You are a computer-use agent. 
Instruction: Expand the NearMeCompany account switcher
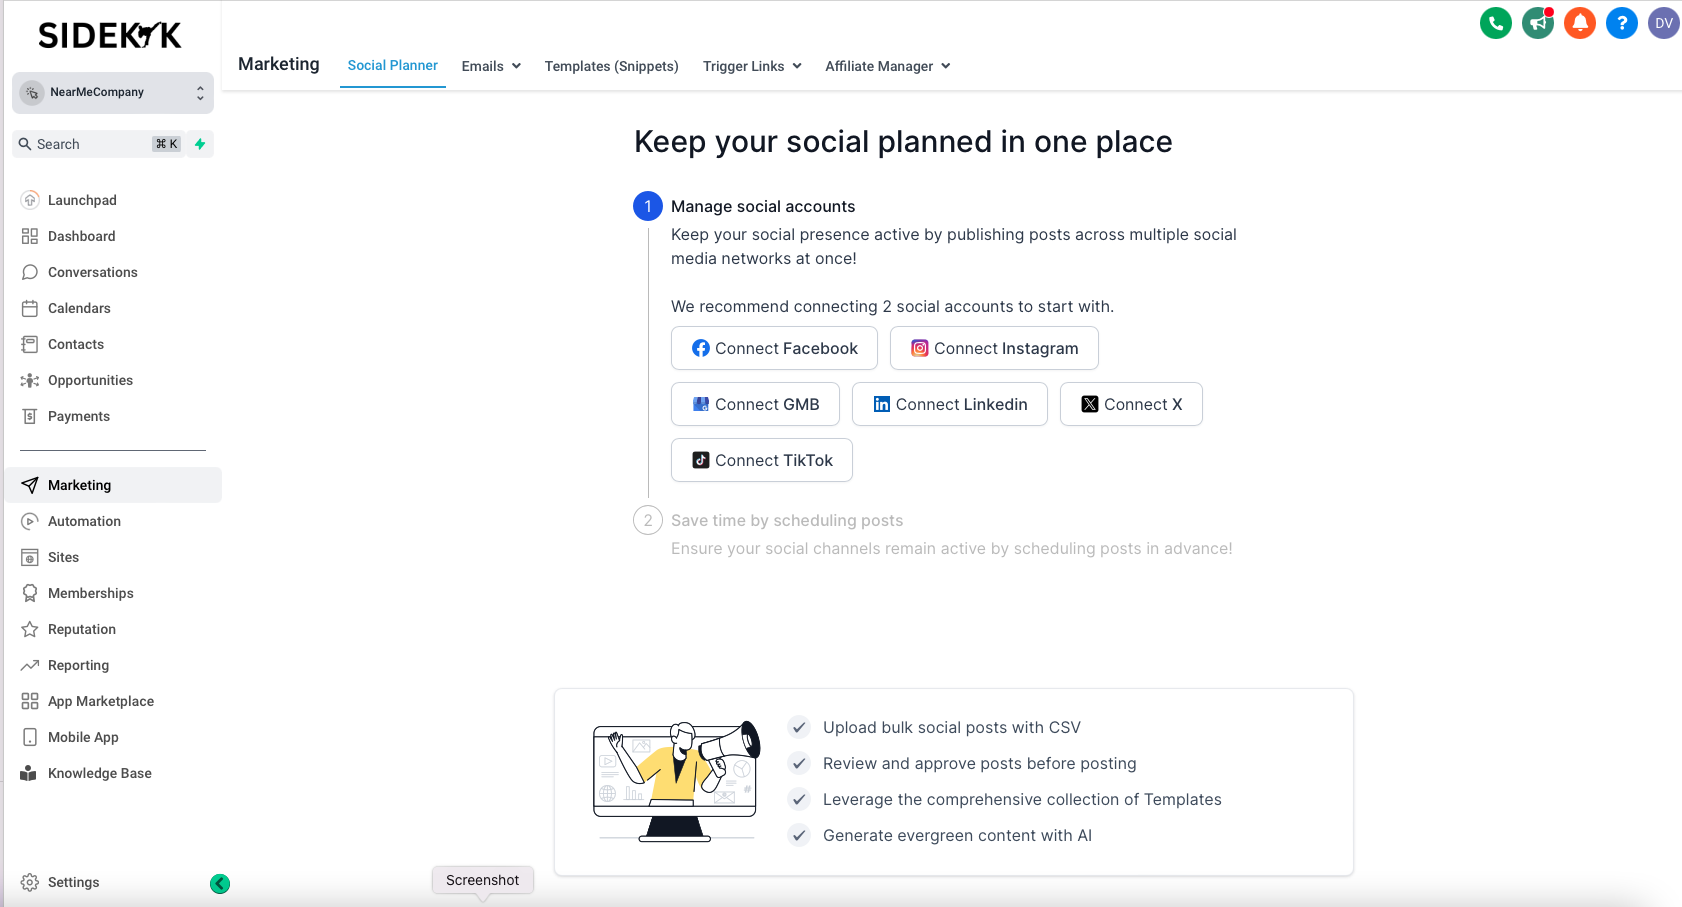coord(113,92)
